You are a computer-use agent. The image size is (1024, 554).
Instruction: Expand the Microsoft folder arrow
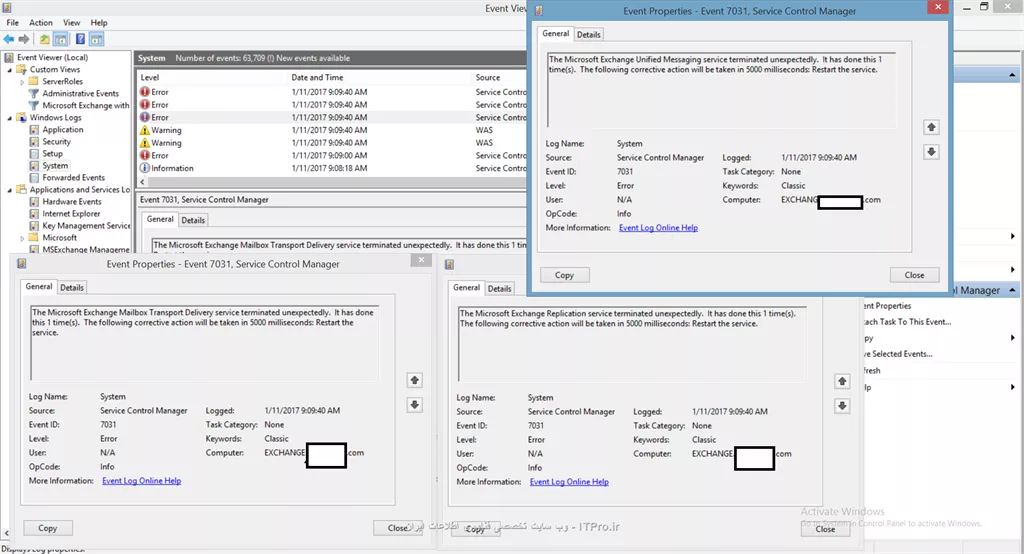[x=22, y=238]
